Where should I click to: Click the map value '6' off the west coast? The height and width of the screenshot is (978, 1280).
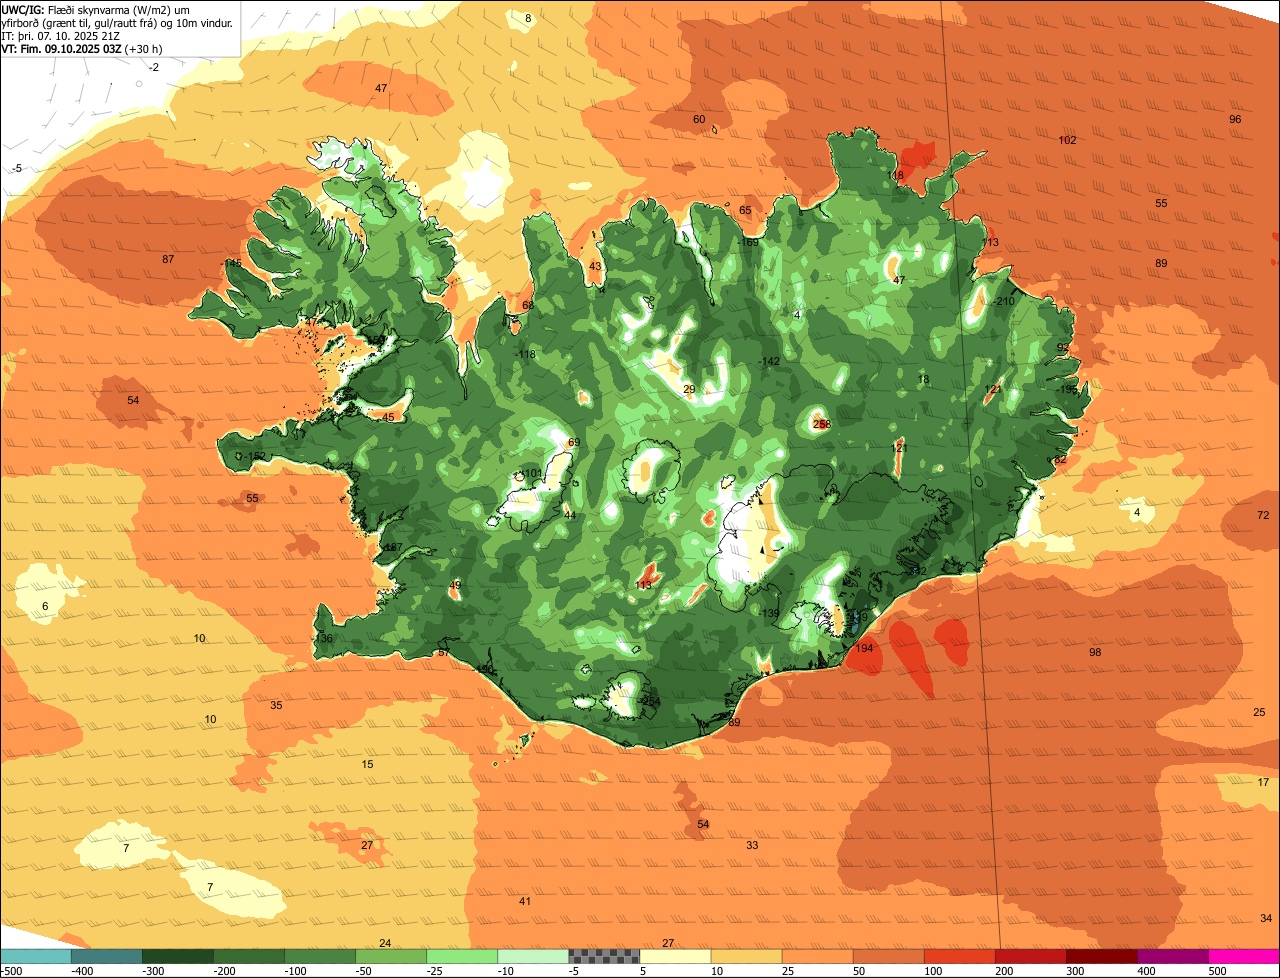[45, 606]
